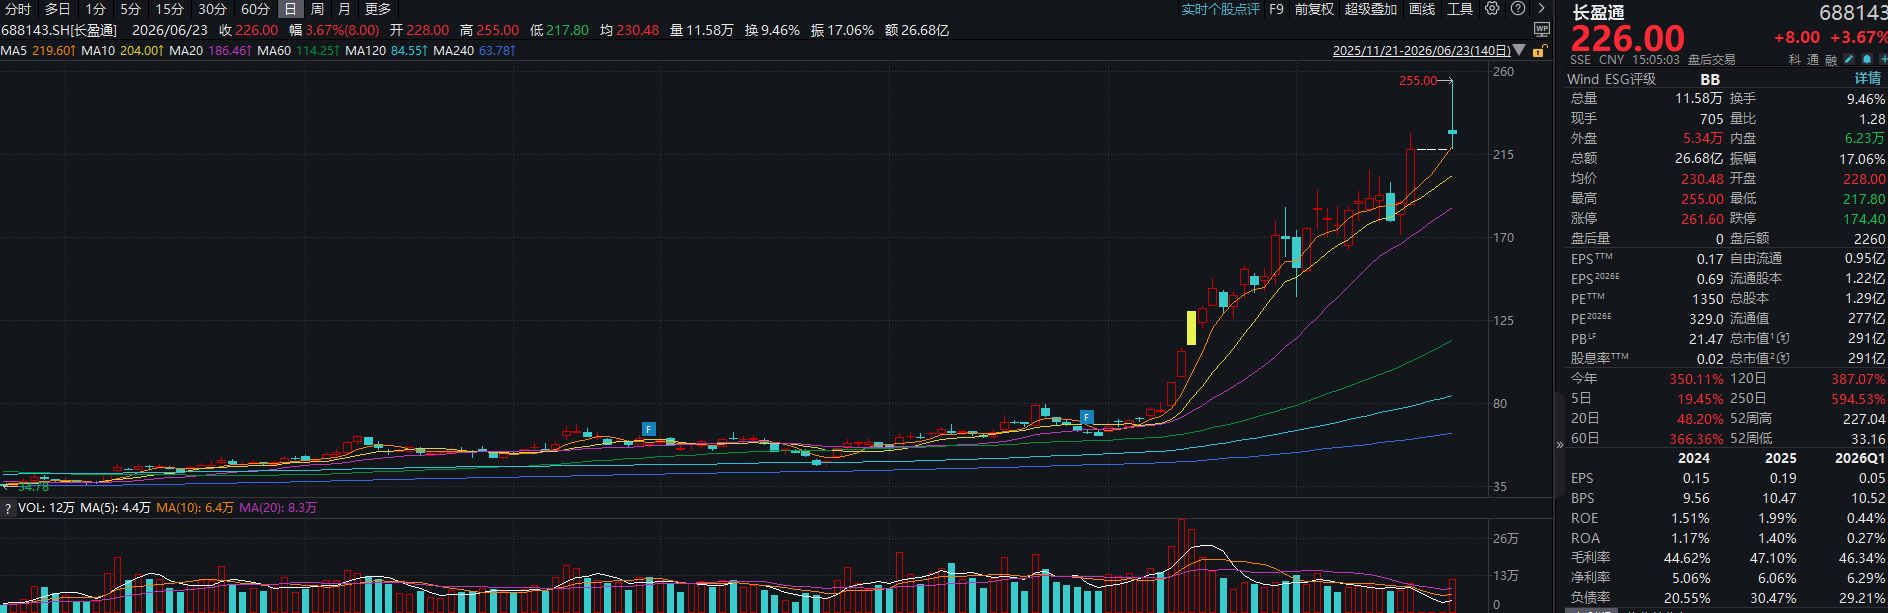Click the MA(5): 4.4万 volume label
1888x613 pixels.
click(115, 508)
